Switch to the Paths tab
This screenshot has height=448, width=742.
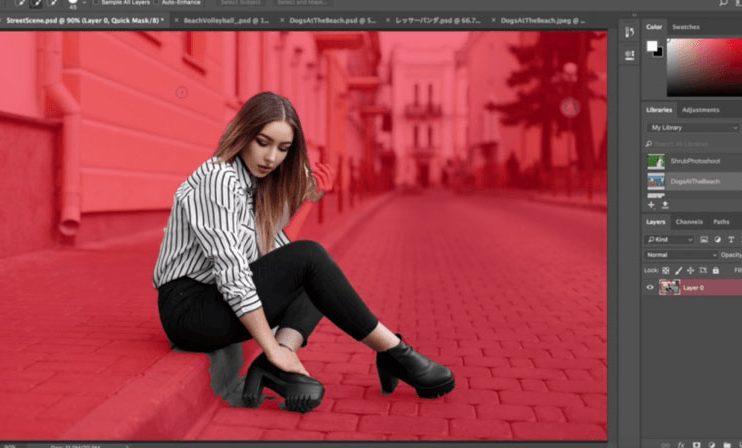tap(721, 222)
